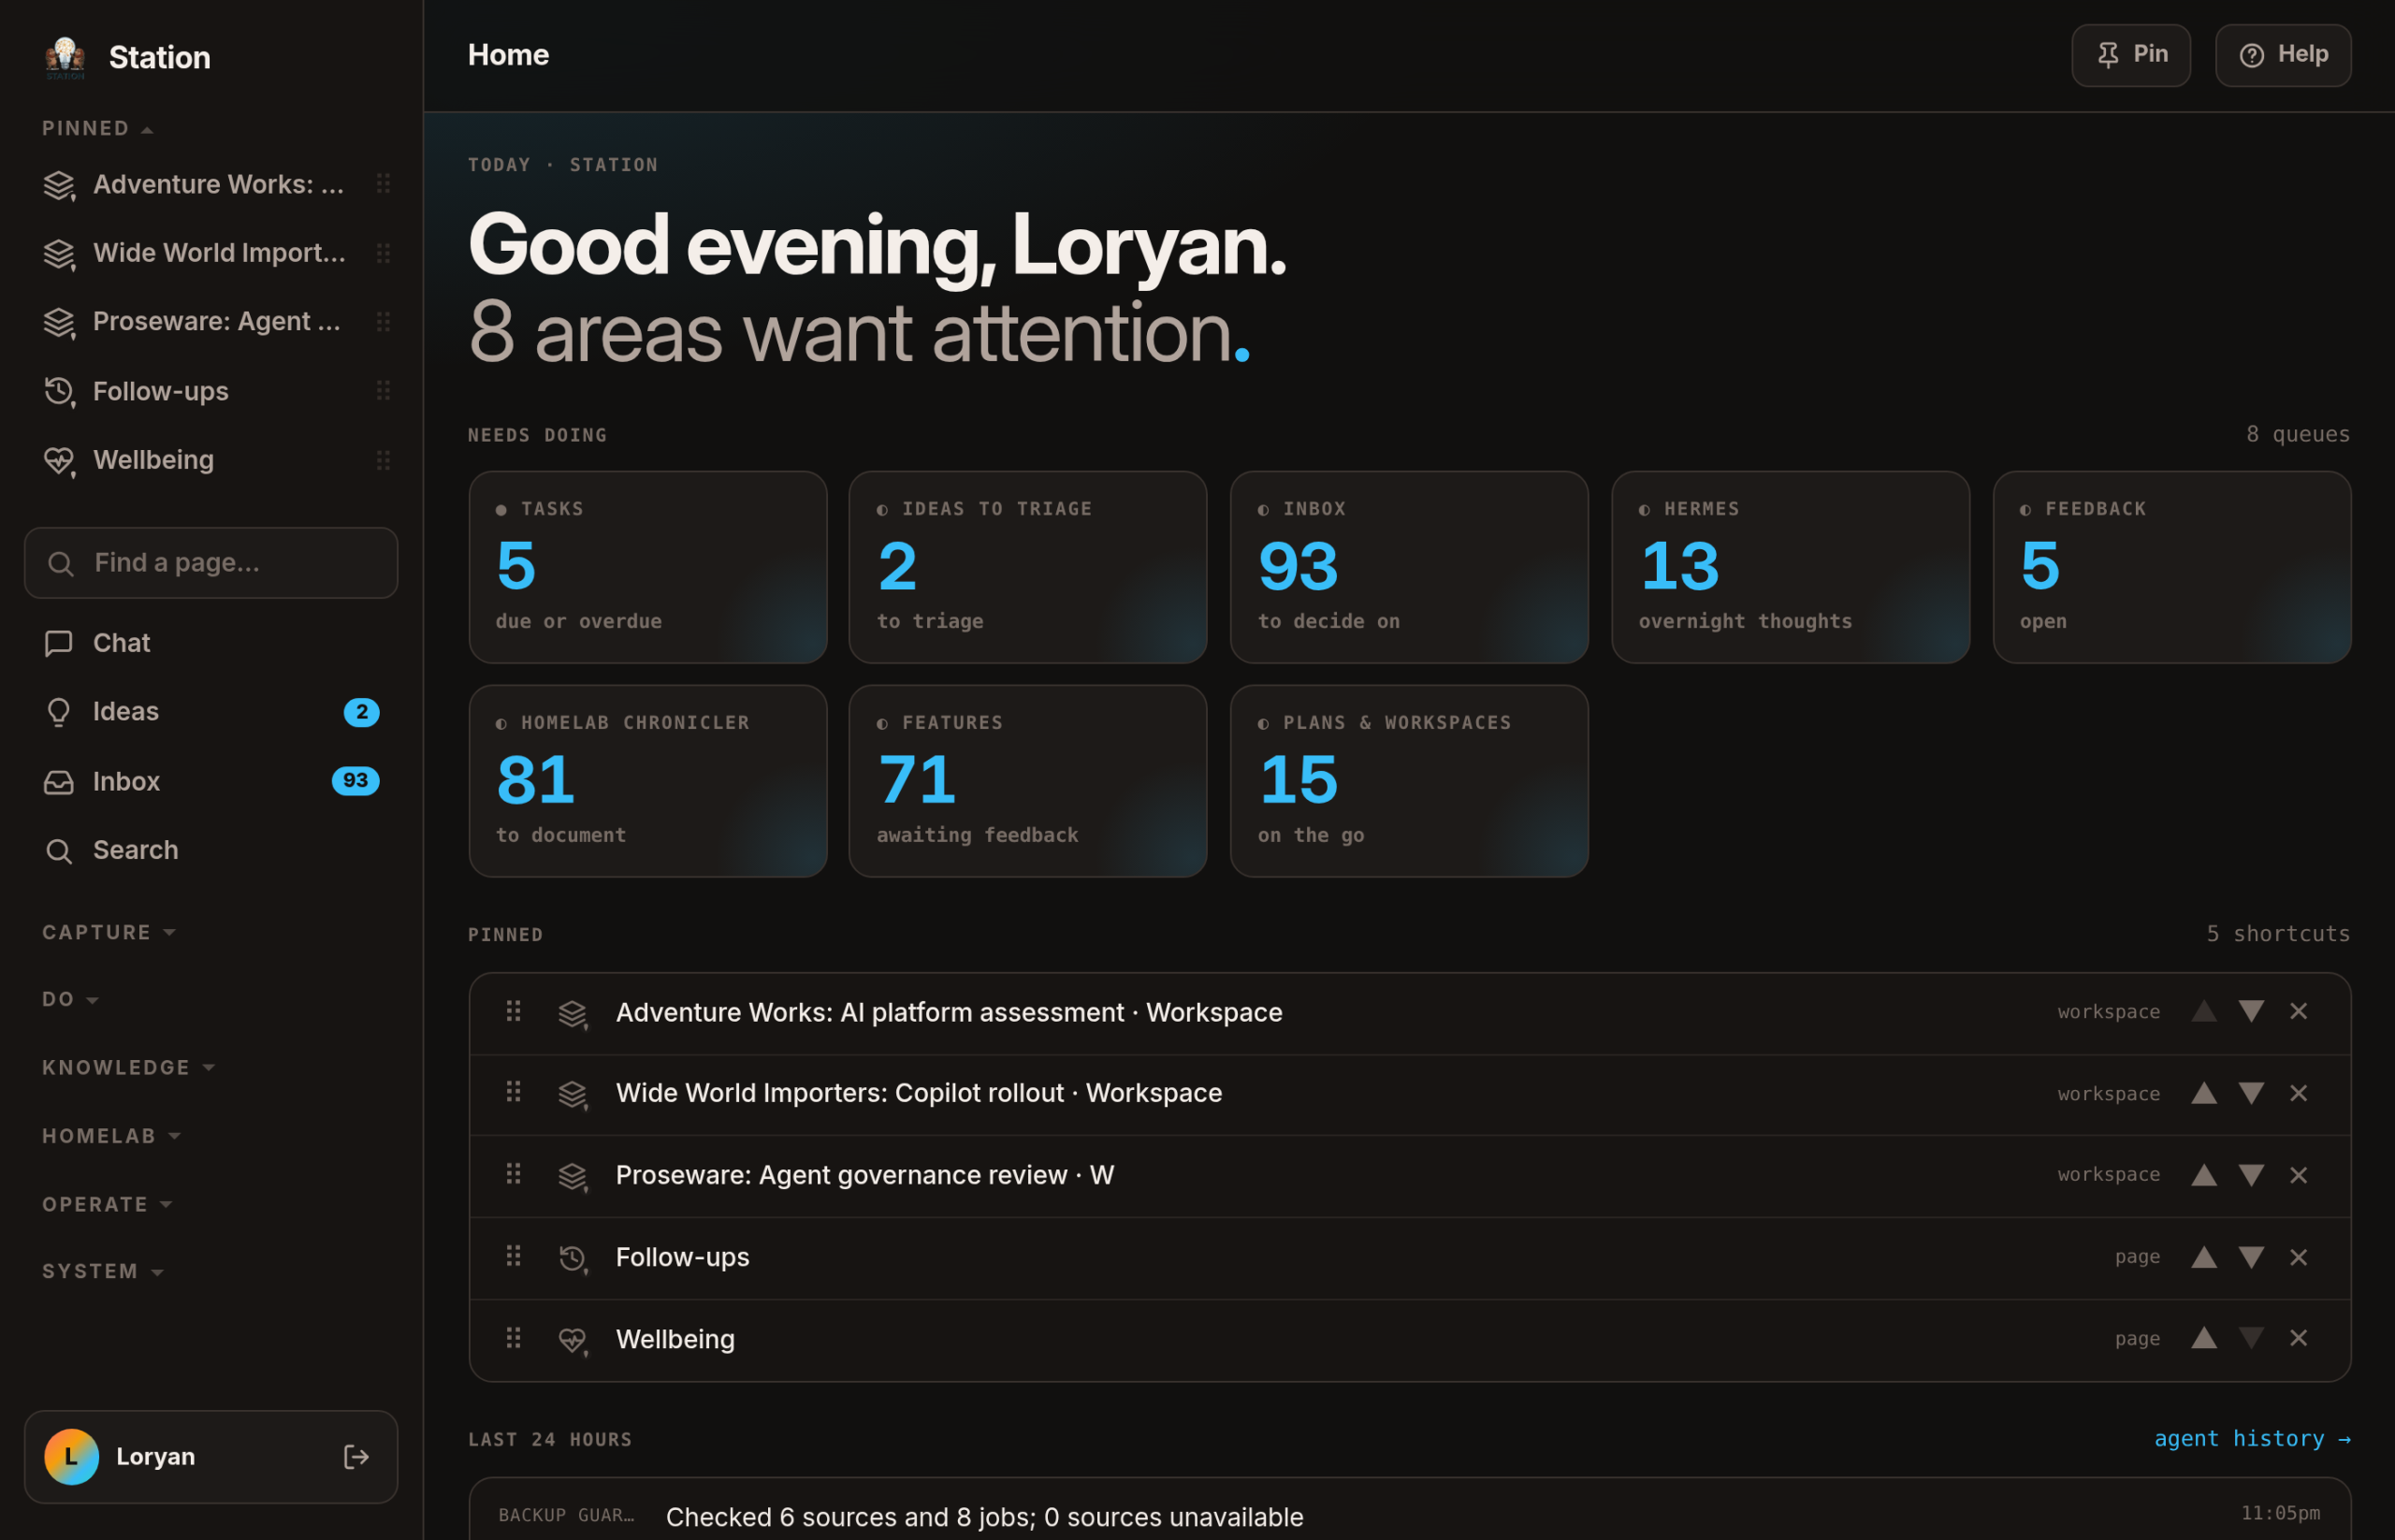The height and width of the screenshot is (1540, 2395).
Task: Open Chat from the sidebar
Action: pos(211,643)
